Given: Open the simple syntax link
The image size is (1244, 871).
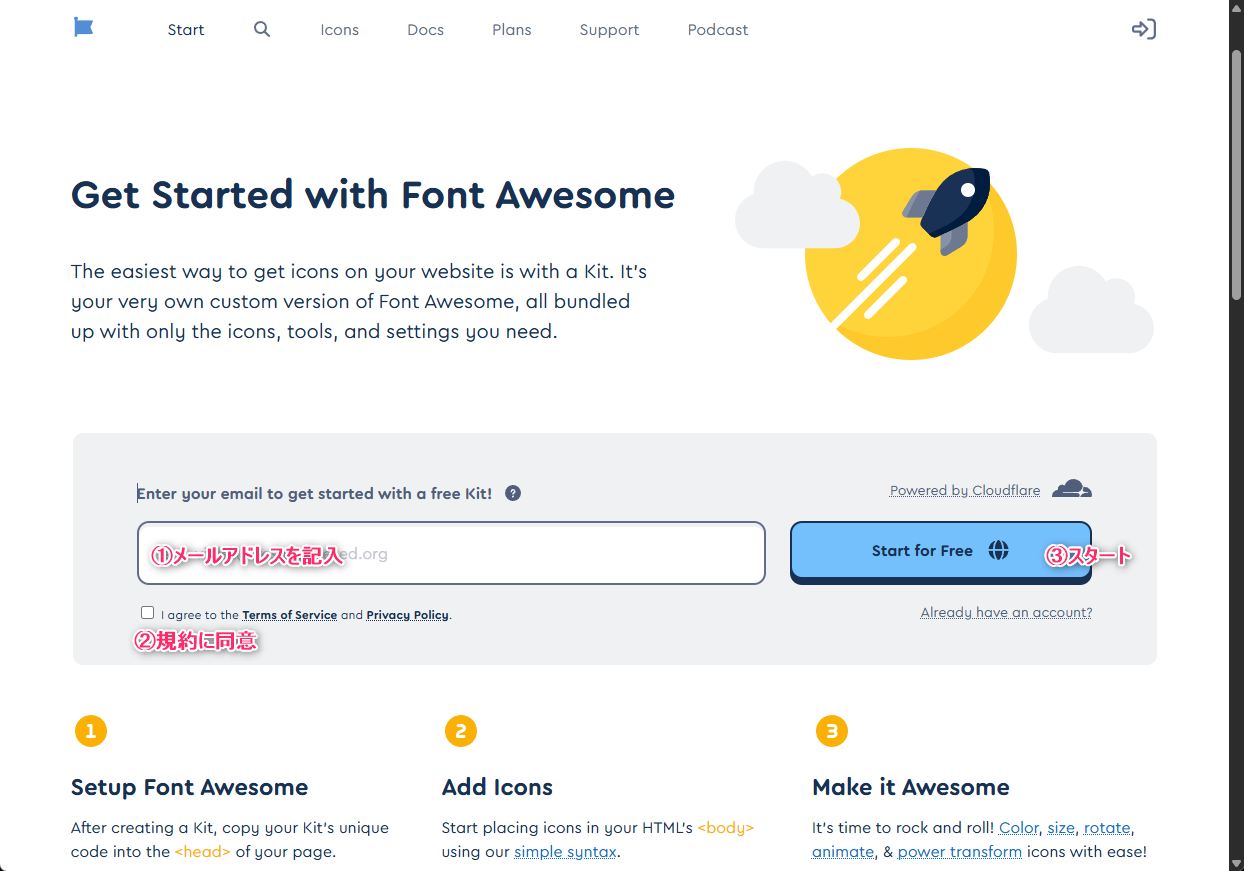Looking at the screenshot, I should pyautogui.click(x=565, y=852).
